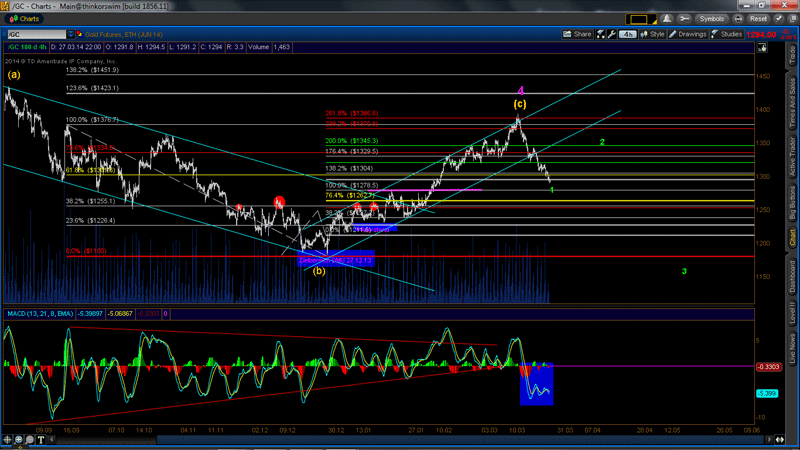Viewport: 800px width, 450px height.
Task: Toggle the 4h timeframe button
Action: [627, 33]
